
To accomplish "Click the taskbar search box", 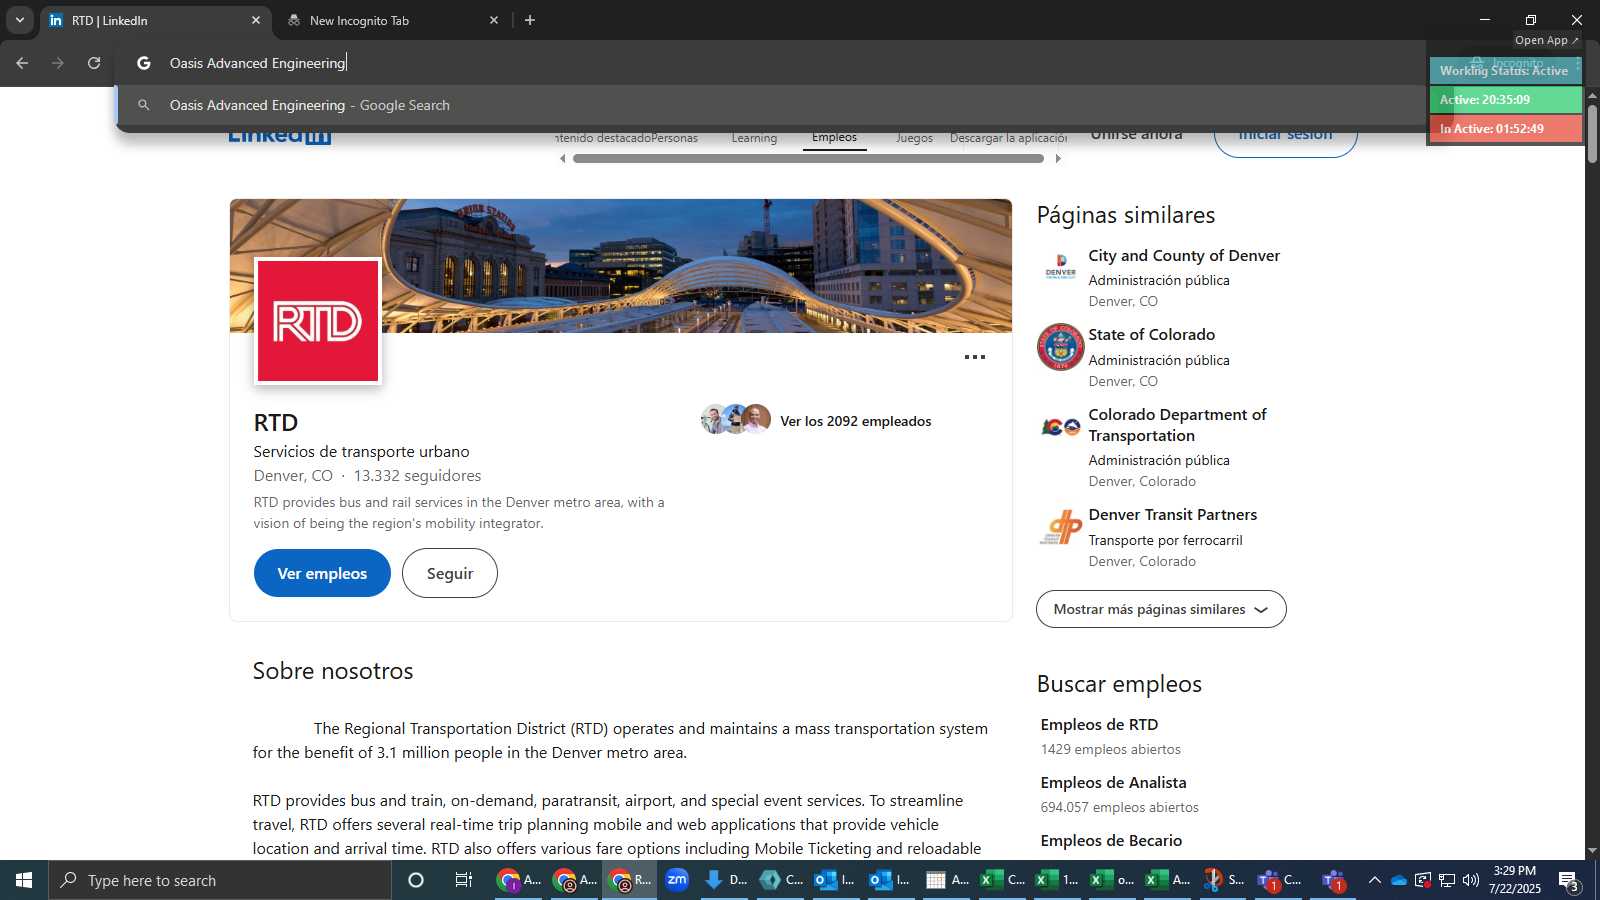I will point(220,880).
